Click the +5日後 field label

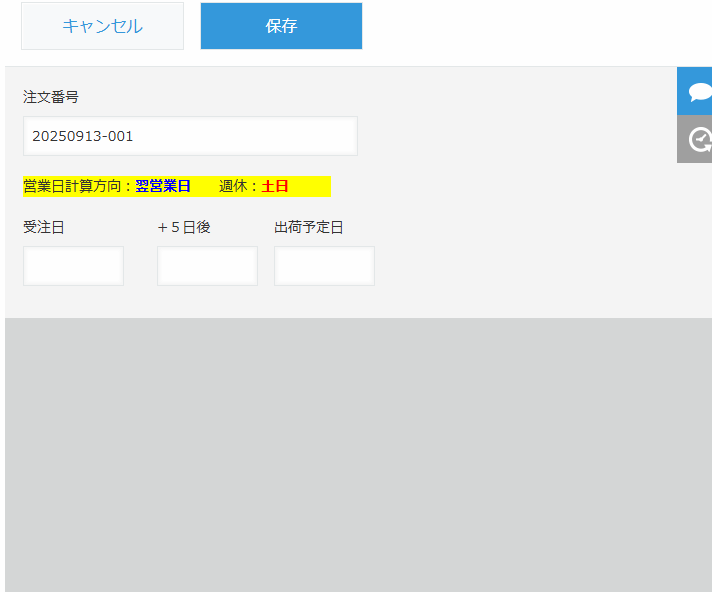[x=184, y=227]
